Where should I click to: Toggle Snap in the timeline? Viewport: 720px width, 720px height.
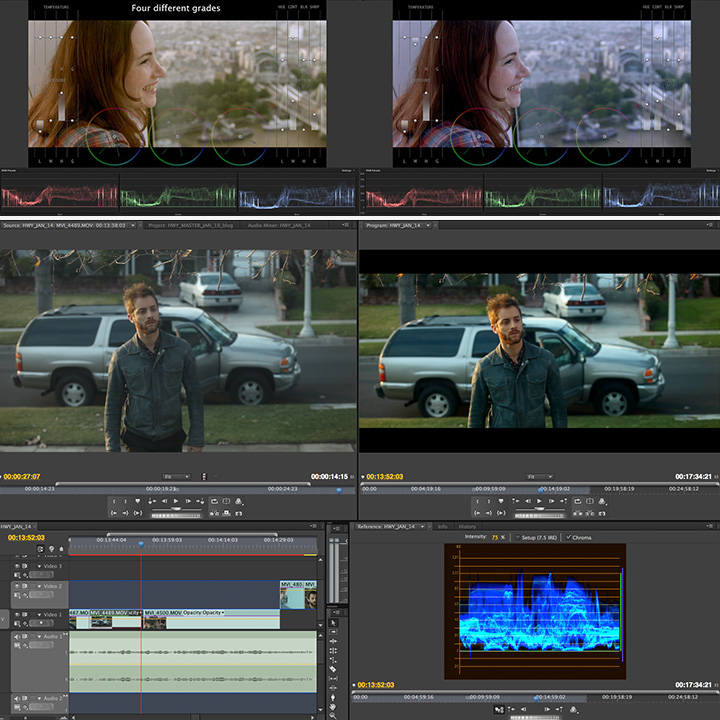click(41, 549)
